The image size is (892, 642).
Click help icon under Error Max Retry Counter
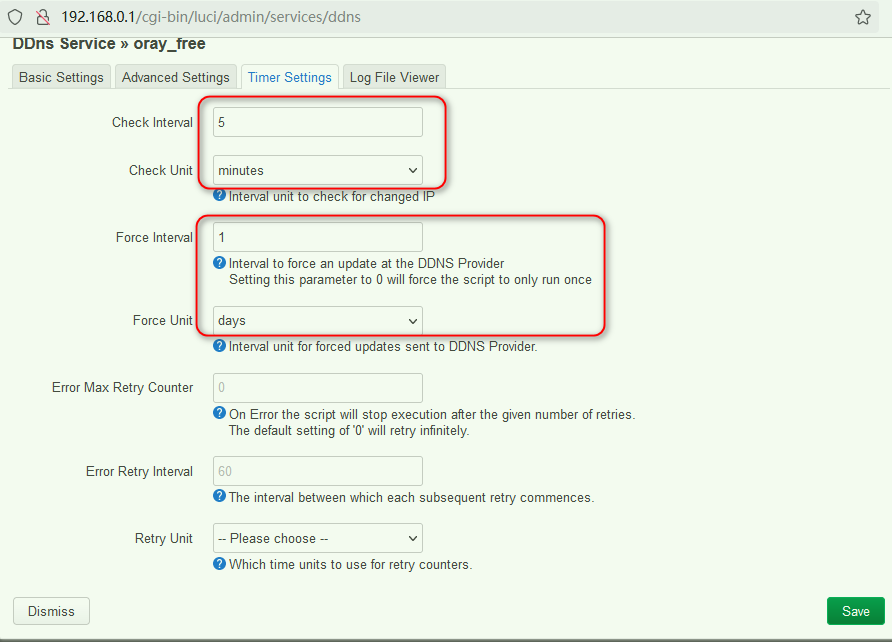pyautogui.click(x=220, y=413)
